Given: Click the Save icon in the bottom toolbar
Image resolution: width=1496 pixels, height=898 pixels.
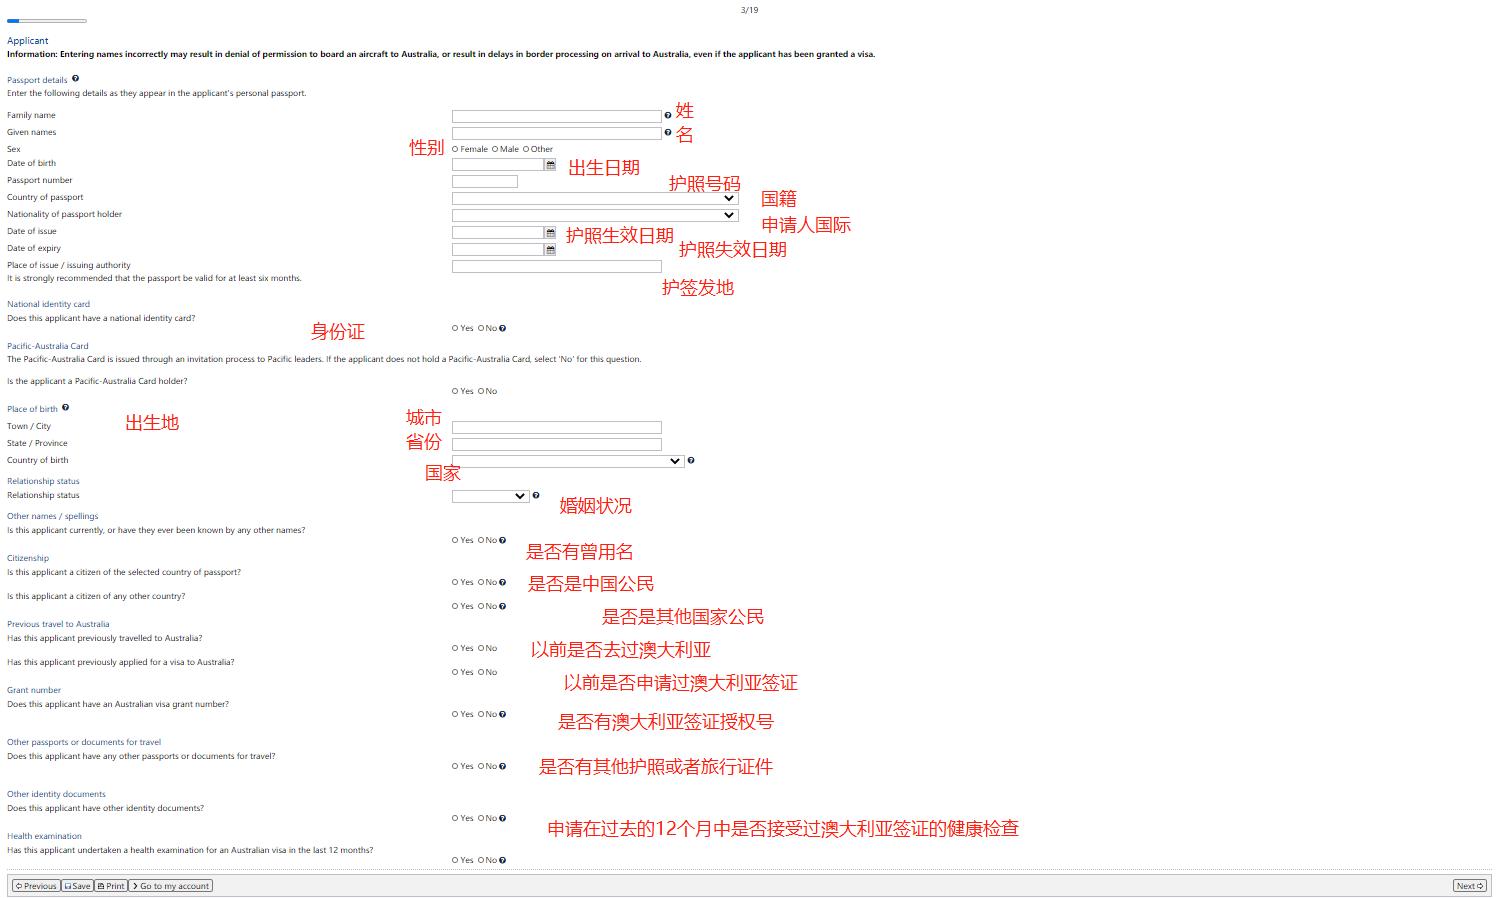Looking at the screenshot, I should (x=77, y=885).
